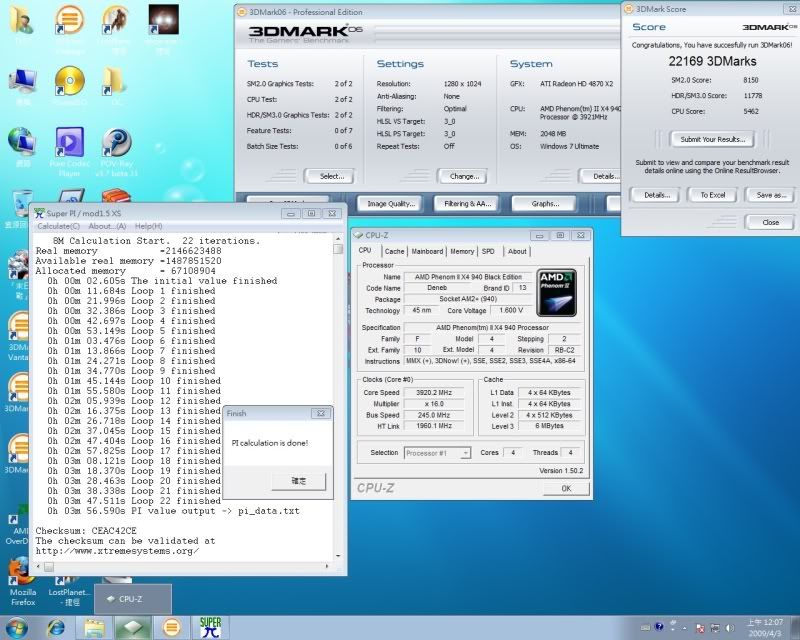800x640 pixels.
Task: Open Filtering & AA... in 3DMark06
Action: click(467, 204)
